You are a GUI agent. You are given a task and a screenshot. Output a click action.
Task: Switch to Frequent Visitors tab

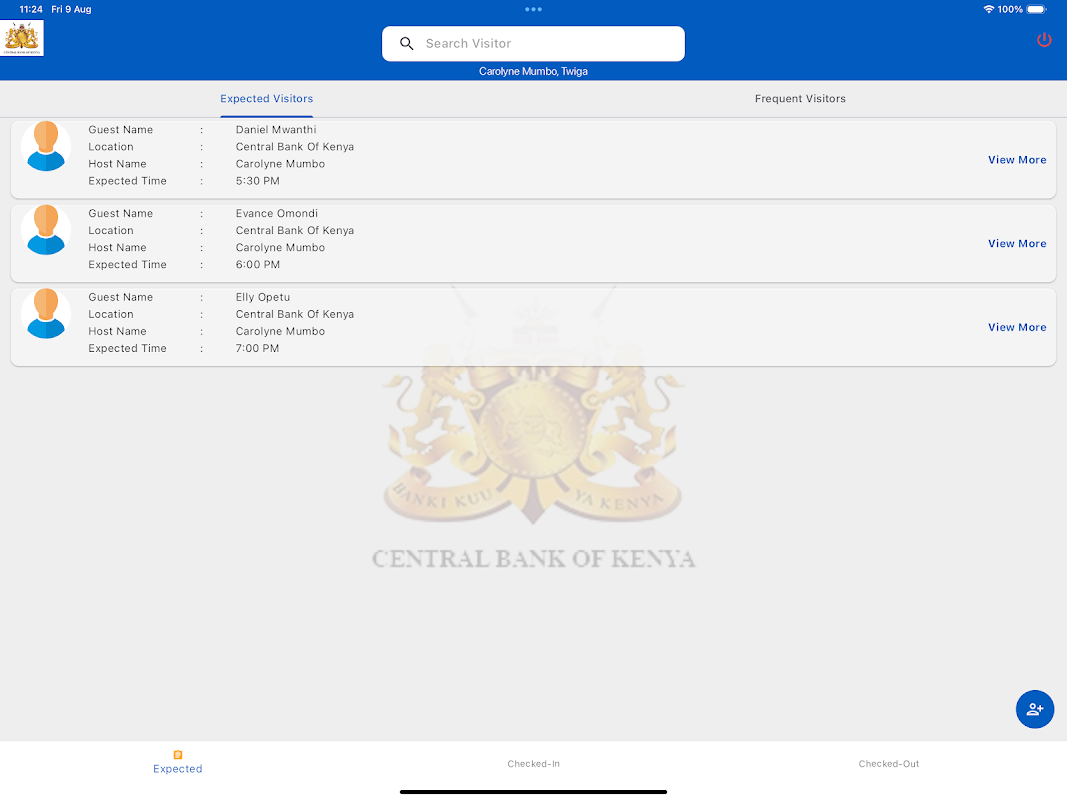tap(800, 99)
